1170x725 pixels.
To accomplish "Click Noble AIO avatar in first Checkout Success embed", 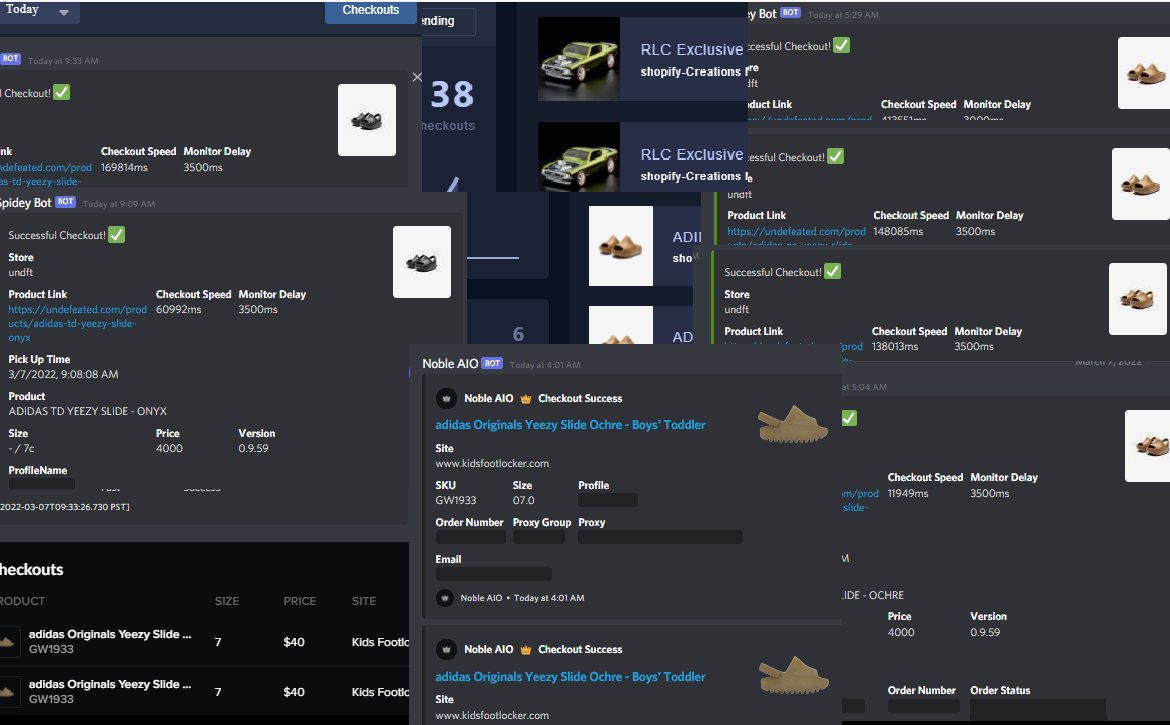I will 446,398.
